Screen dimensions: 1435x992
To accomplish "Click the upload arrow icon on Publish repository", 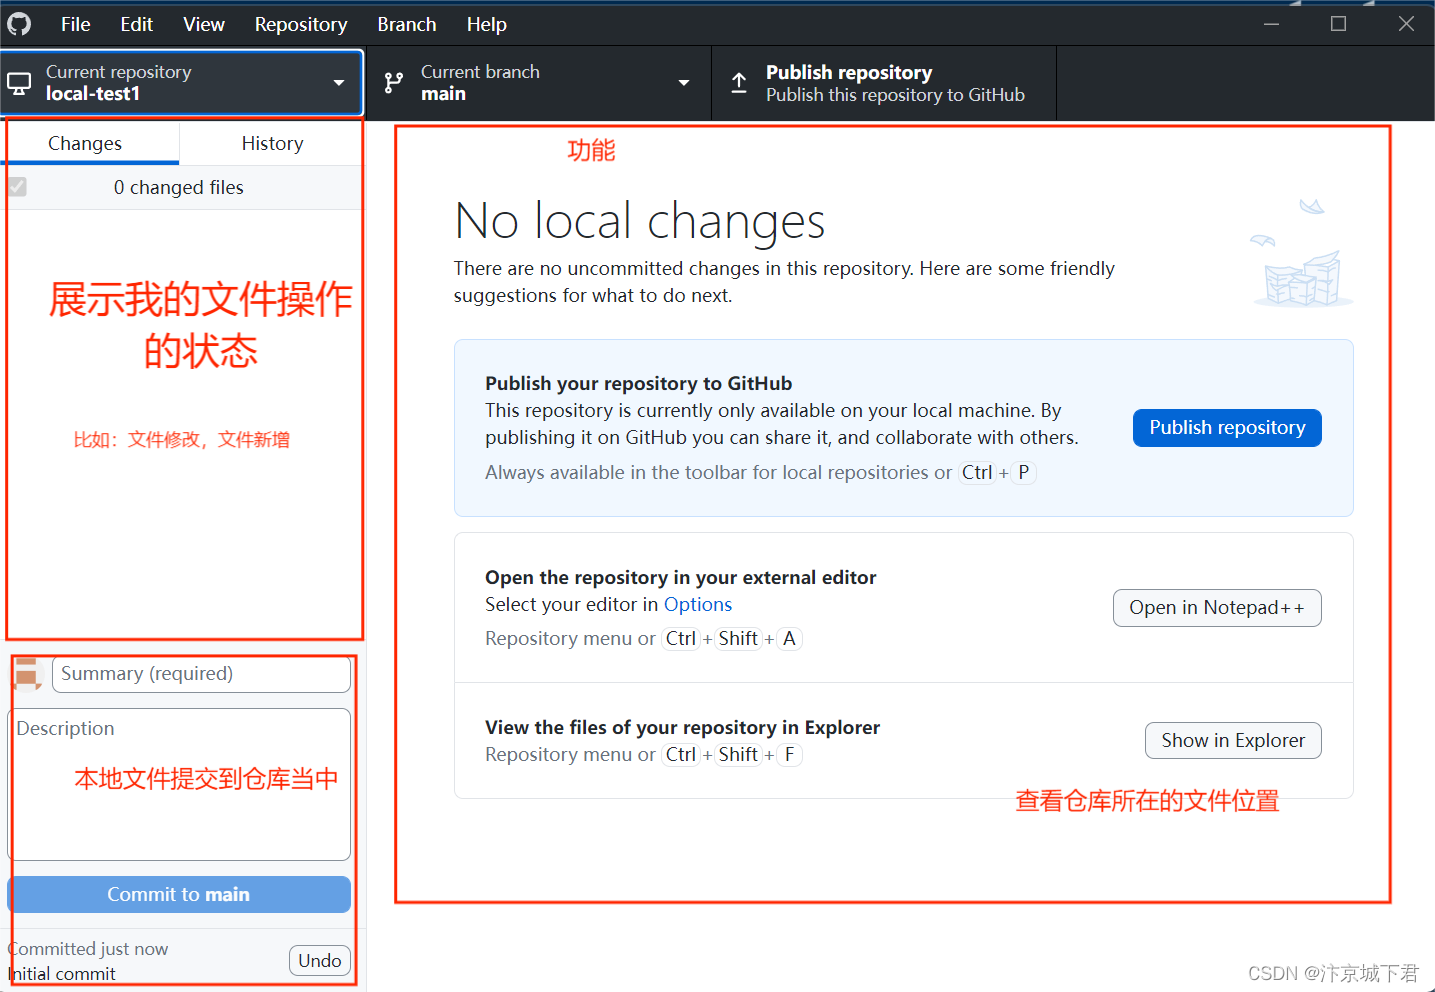I will click(x=739, y=83).
